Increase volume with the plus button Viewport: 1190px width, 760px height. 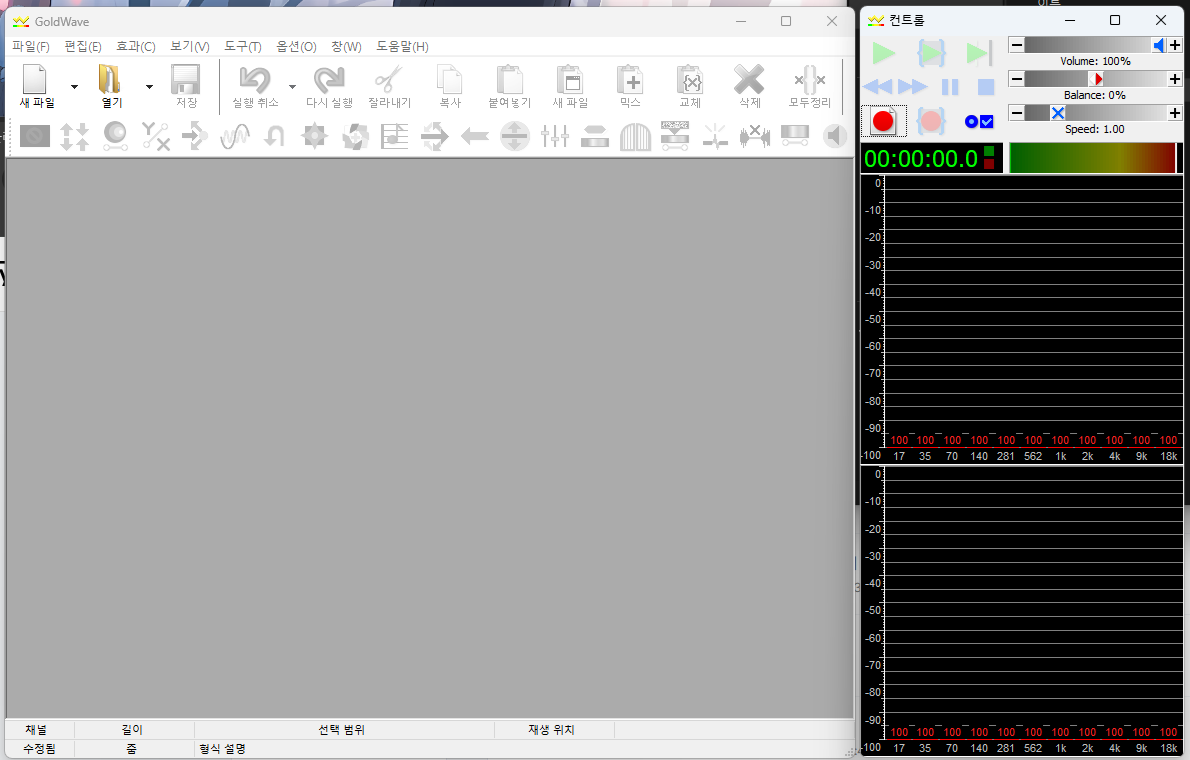[1175, 45]
